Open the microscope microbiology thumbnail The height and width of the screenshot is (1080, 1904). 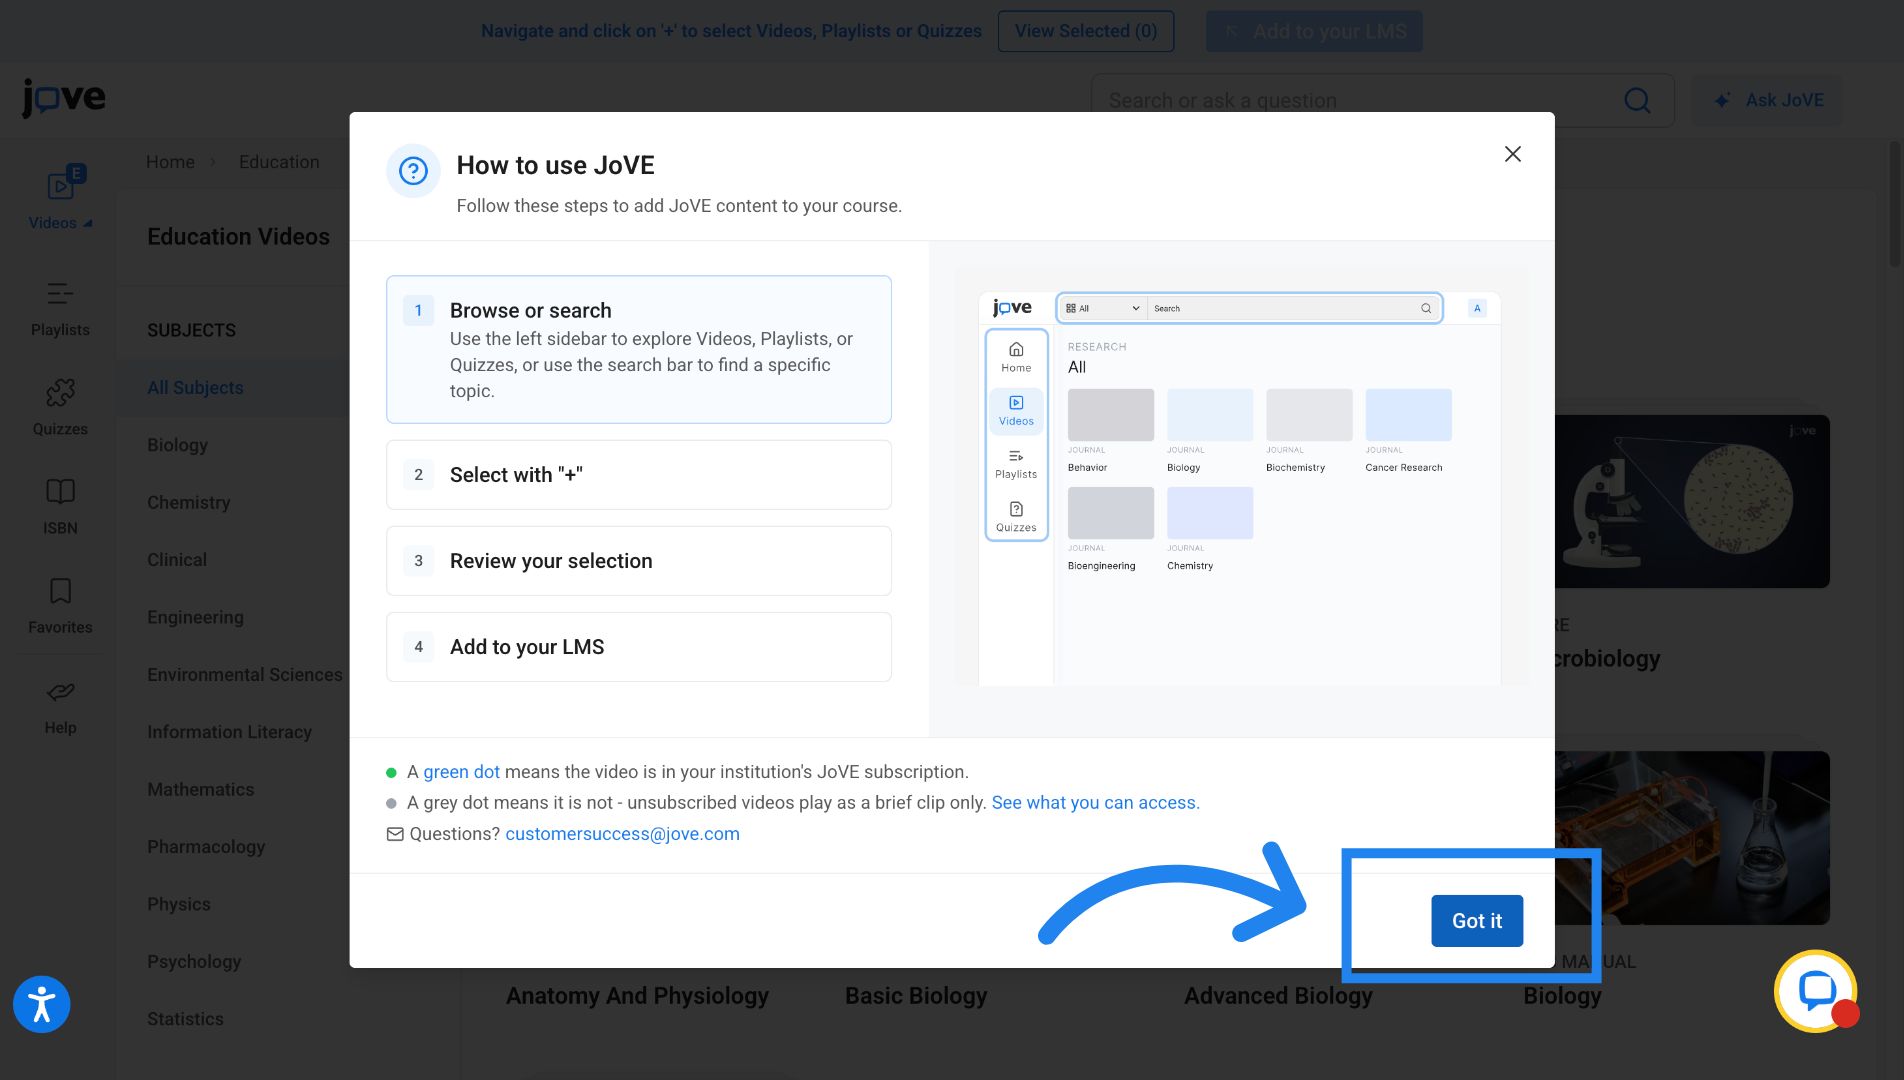click(1692, 501)
